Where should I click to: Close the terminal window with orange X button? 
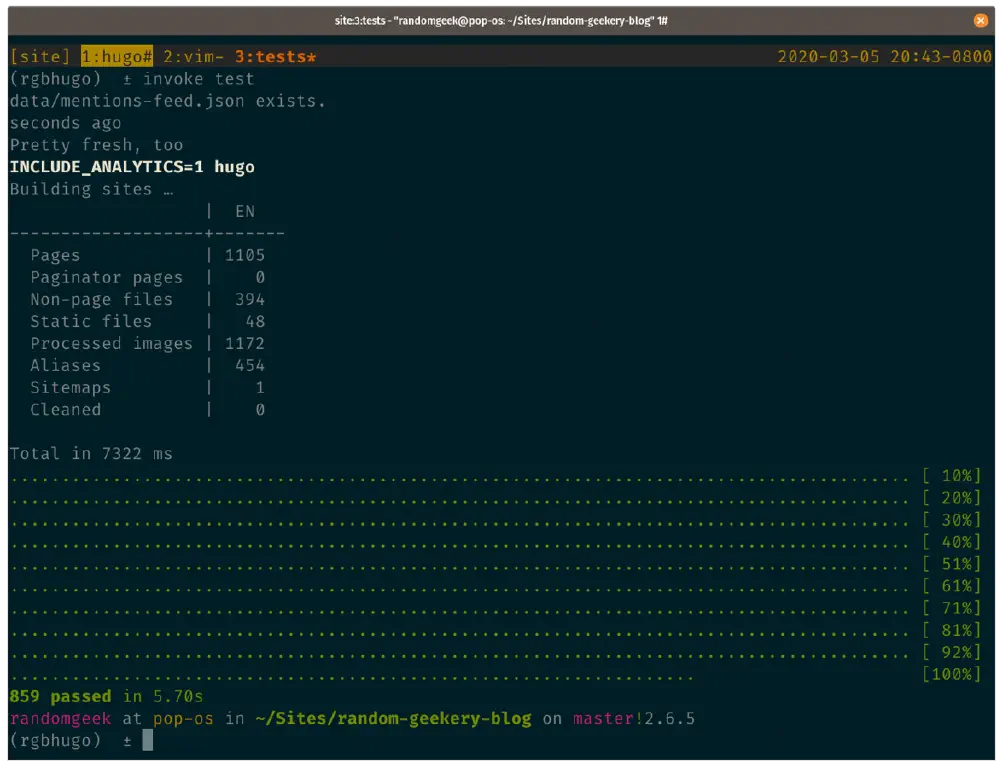pos(980,20)
